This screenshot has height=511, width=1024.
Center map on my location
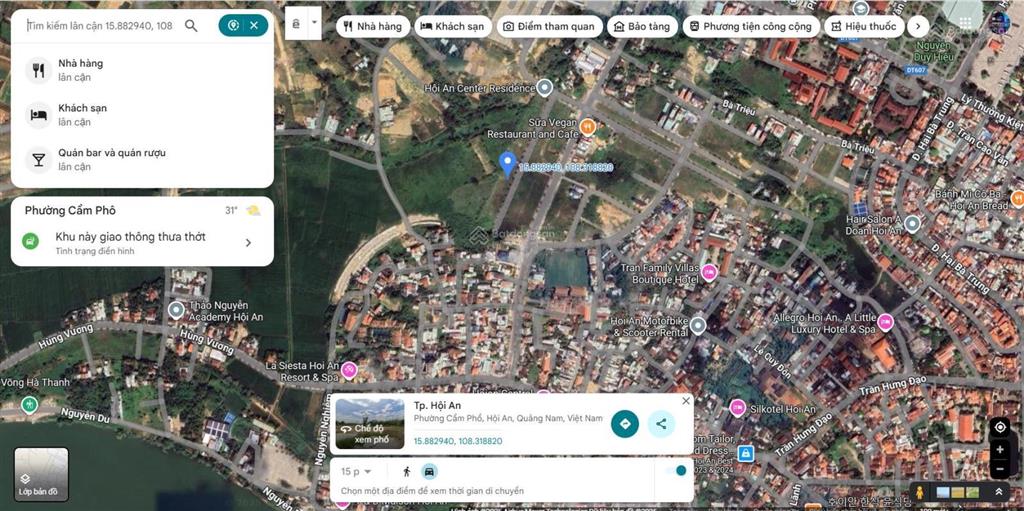pos(999,427)
